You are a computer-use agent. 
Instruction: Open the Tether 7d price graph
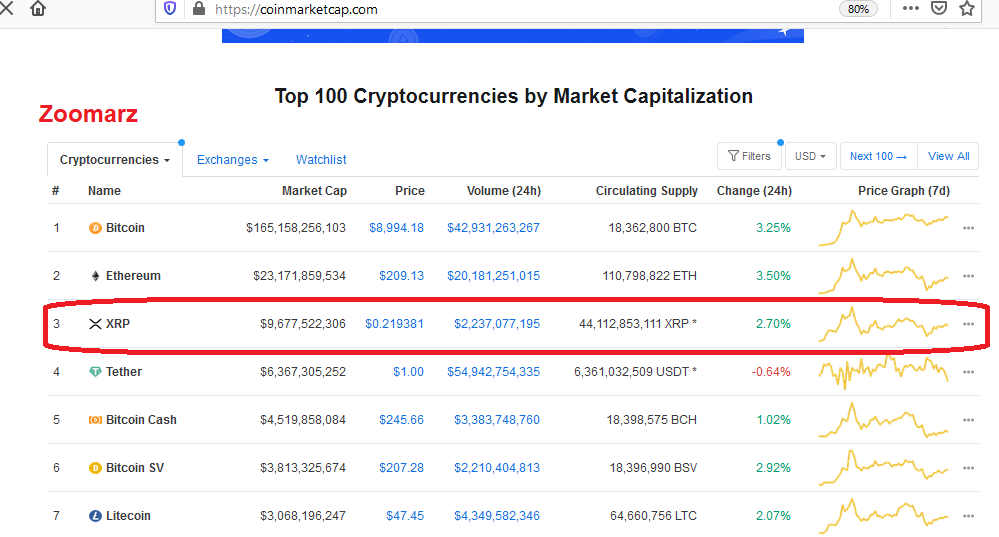point(884,372)
